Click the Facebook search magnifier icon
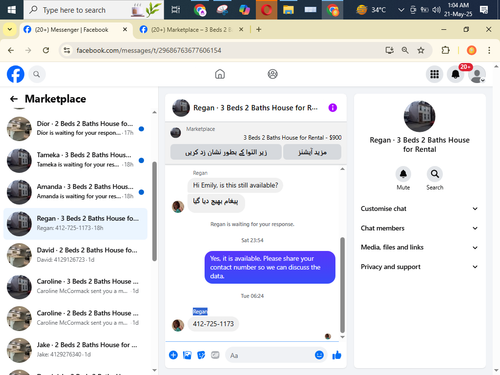 click(37, 74)
